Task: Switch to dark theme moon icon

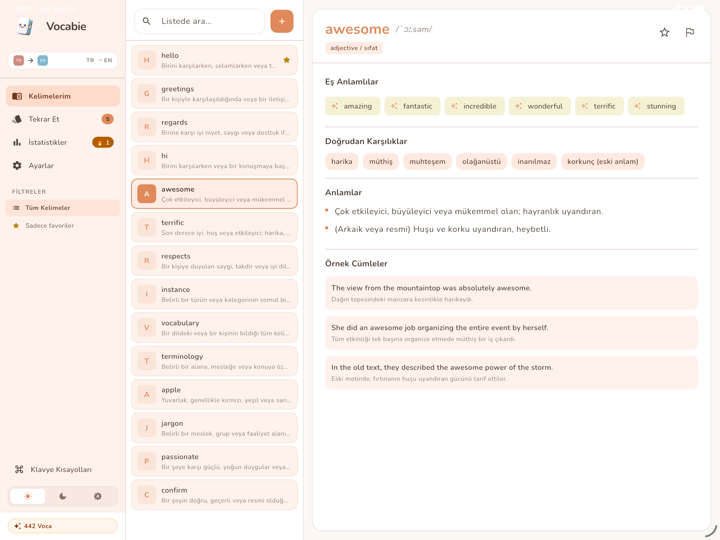Action: click(63, 496)
